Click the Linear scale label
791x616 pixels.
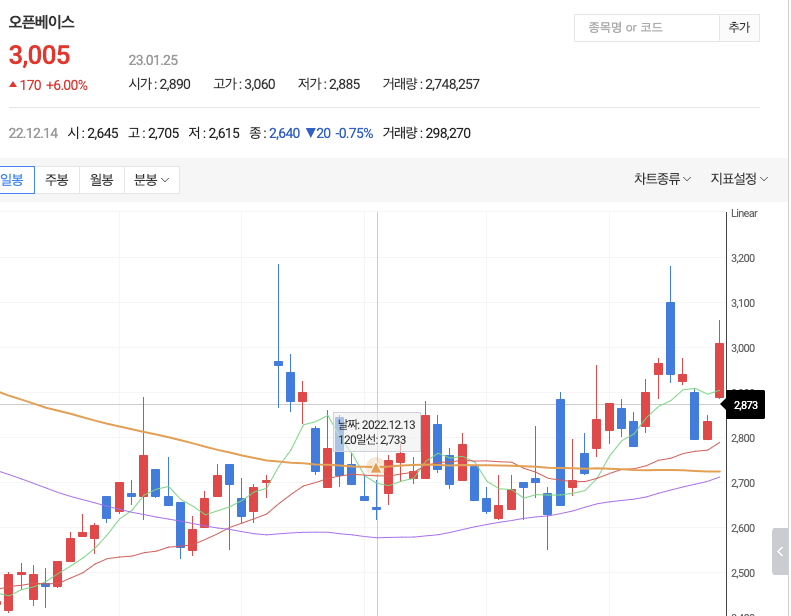coord(744,213)
